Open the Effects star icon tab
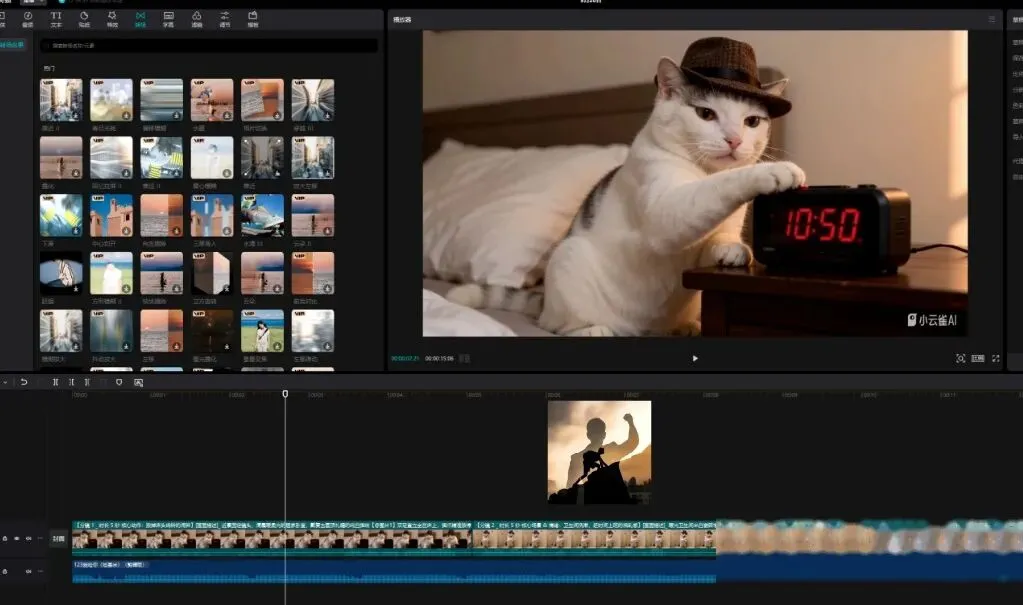Screen dimensions: 1023x605 (x=112, y=18)
